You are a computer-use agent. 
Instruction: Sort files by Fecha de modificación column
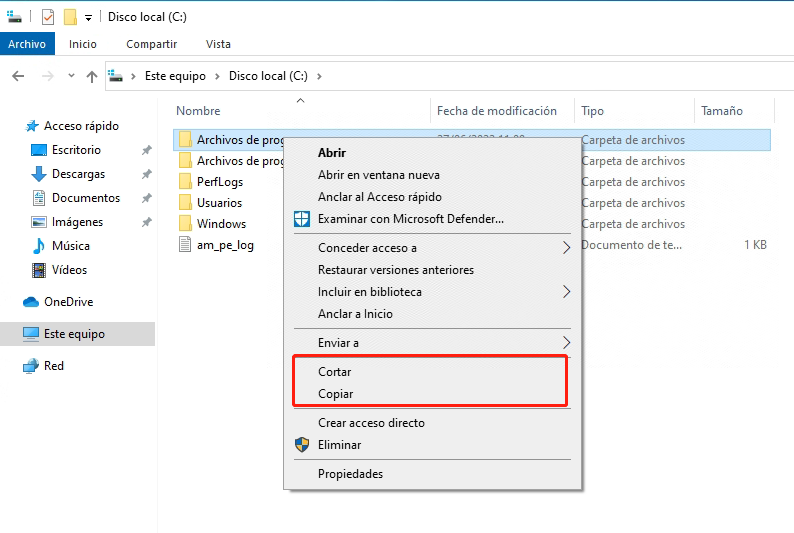pyautogui.click(x=497, y=111)
